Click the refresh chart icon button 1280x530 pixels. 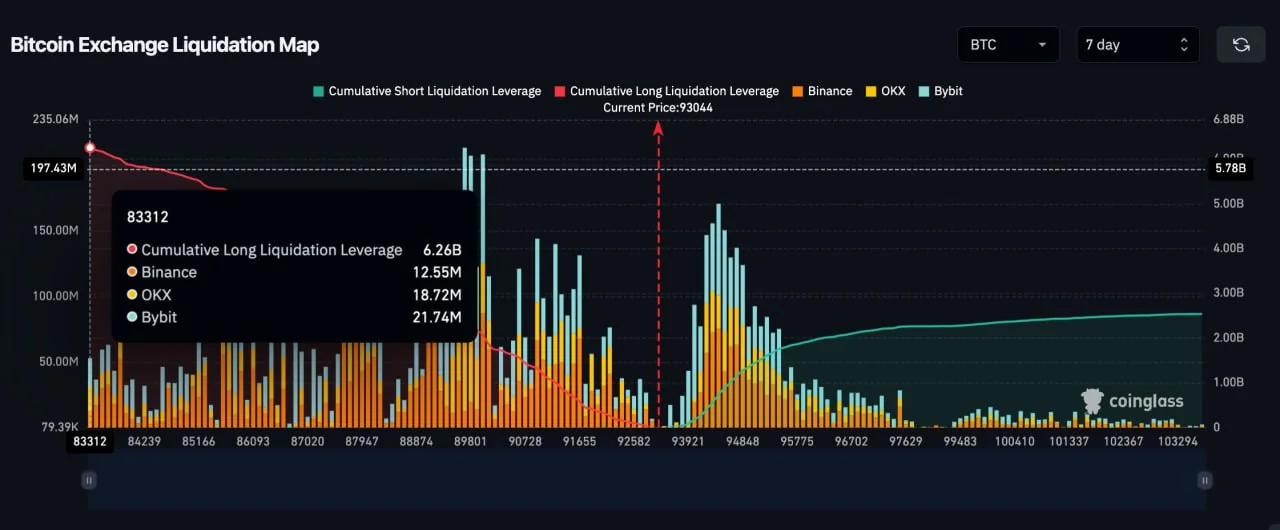(1241, 45)
